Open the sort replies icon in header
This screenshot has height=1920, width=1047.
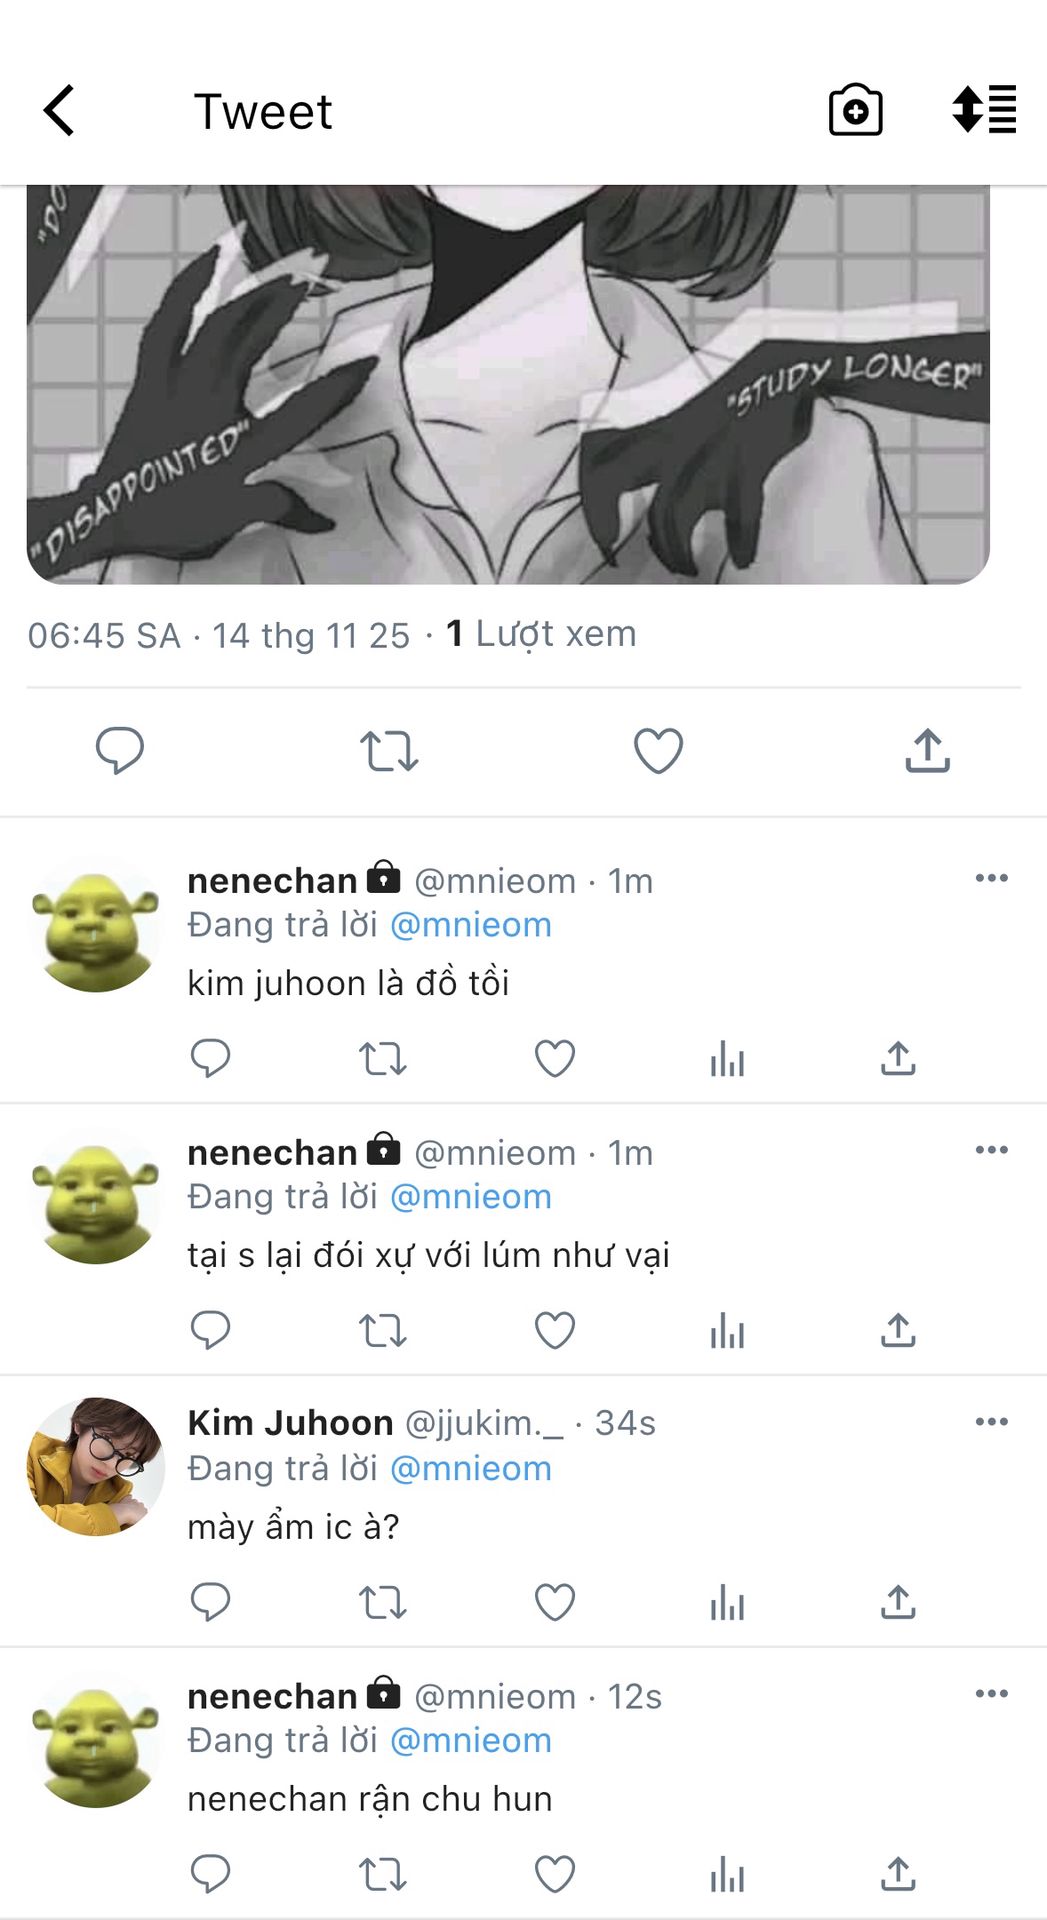984,109
